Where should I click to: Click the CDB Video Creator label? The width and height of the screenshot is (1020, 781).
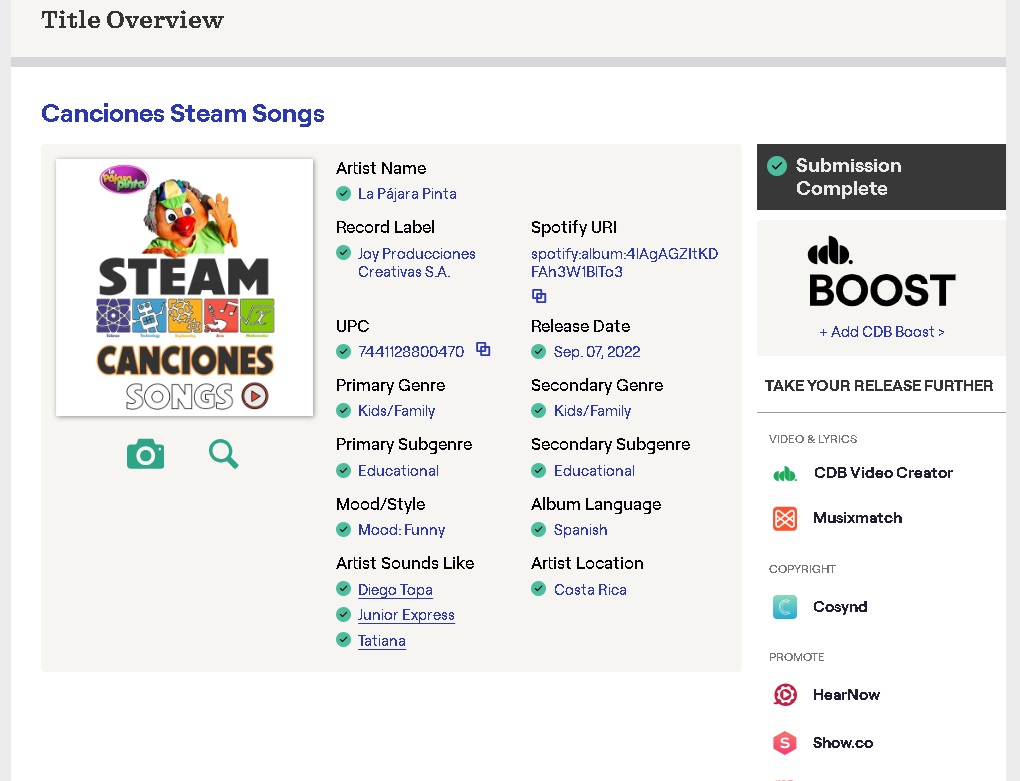click(x=883, y=473)
